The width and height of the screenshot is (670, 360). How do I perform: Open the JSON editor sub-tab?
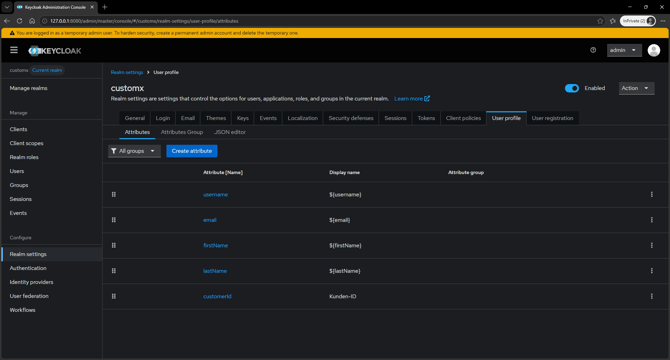coord(229,132)
